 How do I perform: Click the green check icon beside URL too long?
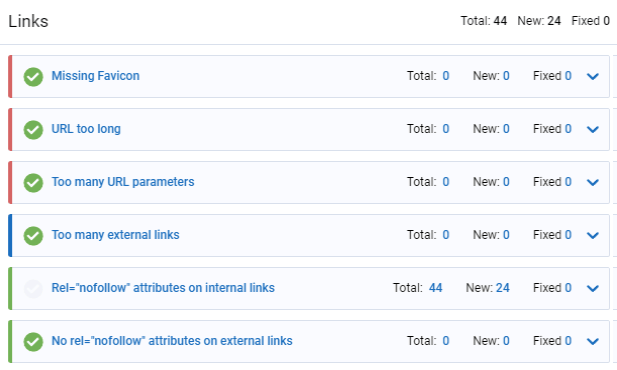[x=33, y=130]
